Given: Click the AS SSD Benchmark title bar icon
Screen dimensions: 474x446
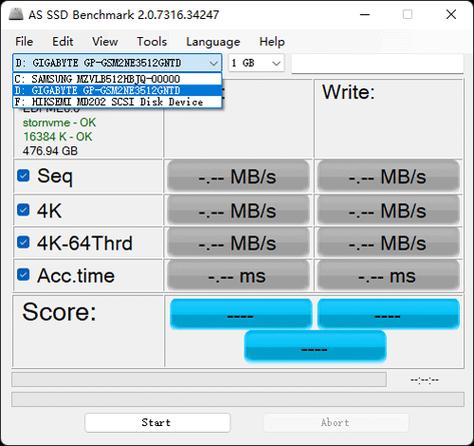Looking at the screenshot, I should (16, 14).
